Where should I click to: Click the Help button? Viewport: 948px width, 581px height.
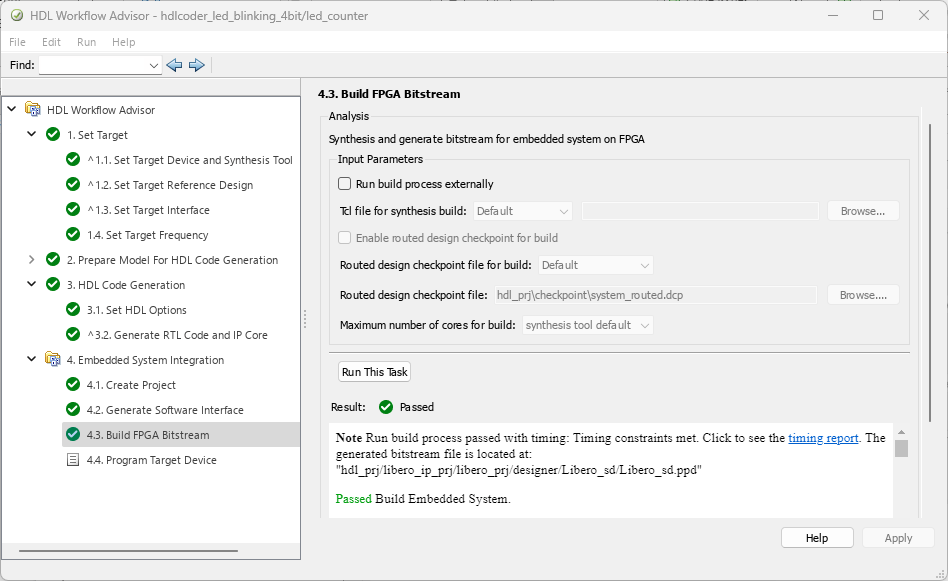(x=817, y=538)
